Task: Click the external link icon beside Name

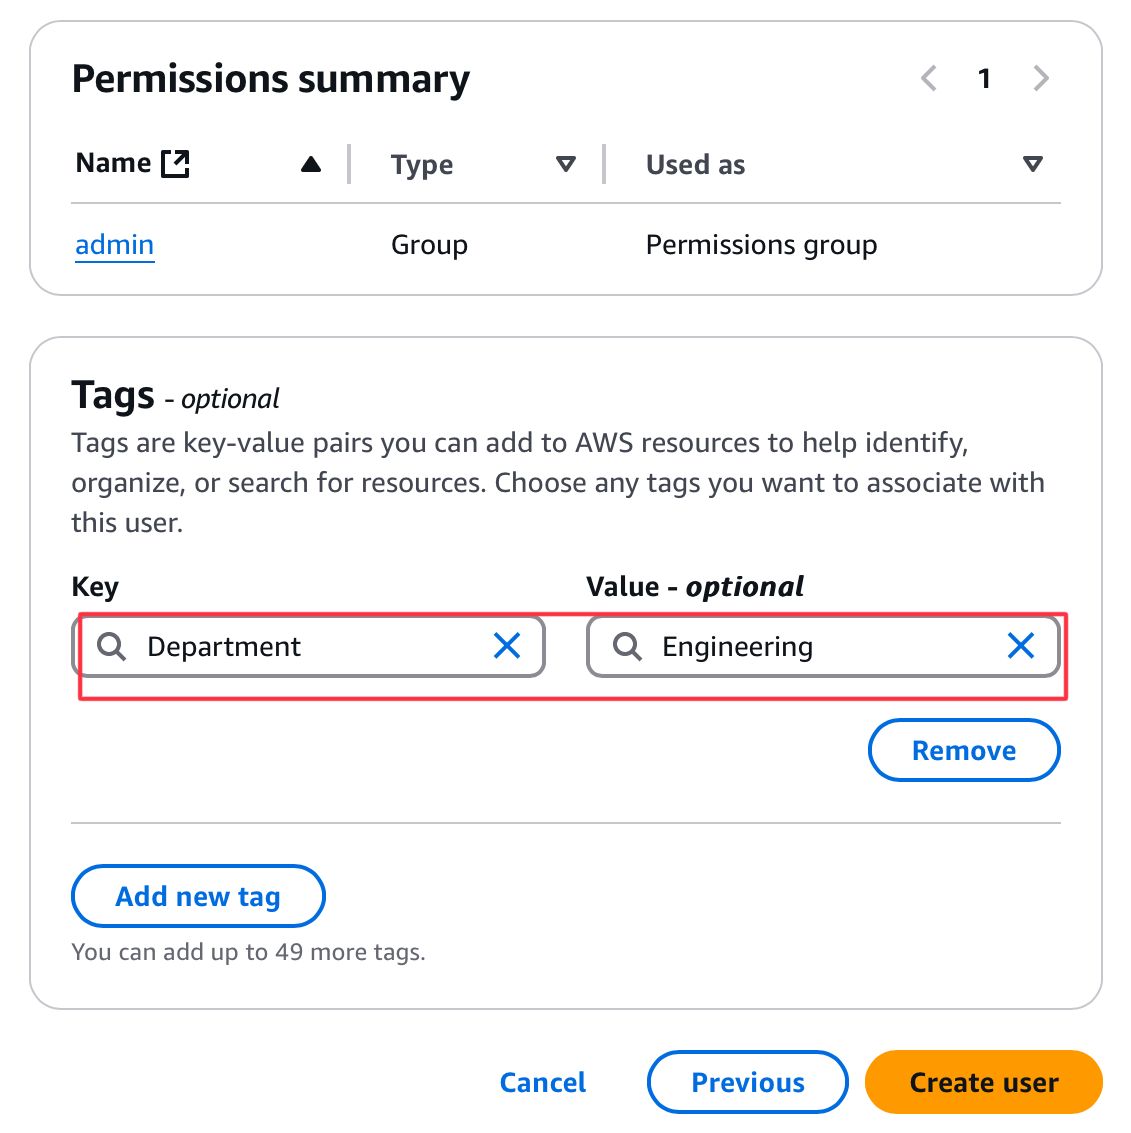Action: pyautogui.click(x=175, y=164)
